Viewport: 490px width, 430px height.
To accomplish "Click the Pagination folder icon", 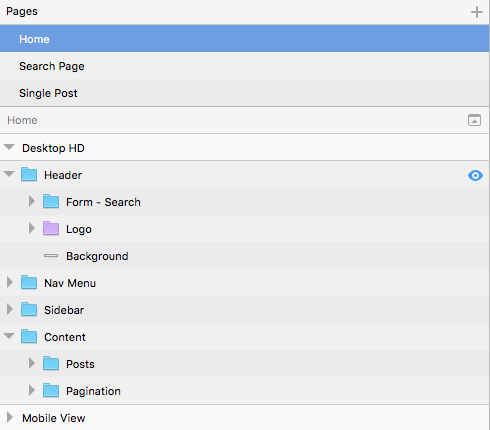I will (51, 391).
